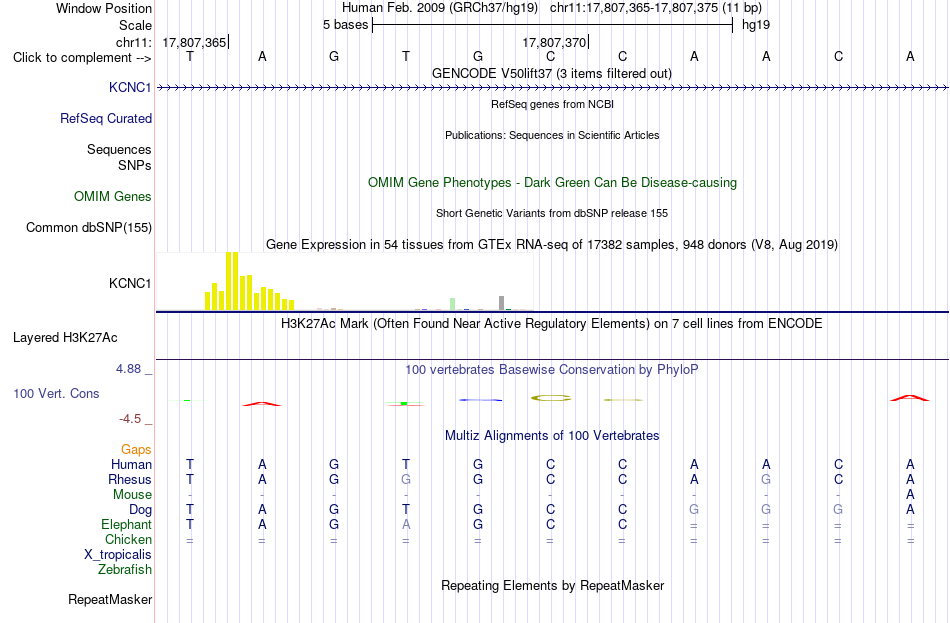Click the GTEx Gene Expression track title
The image size is (950, 623).
(x=552, y=244)
